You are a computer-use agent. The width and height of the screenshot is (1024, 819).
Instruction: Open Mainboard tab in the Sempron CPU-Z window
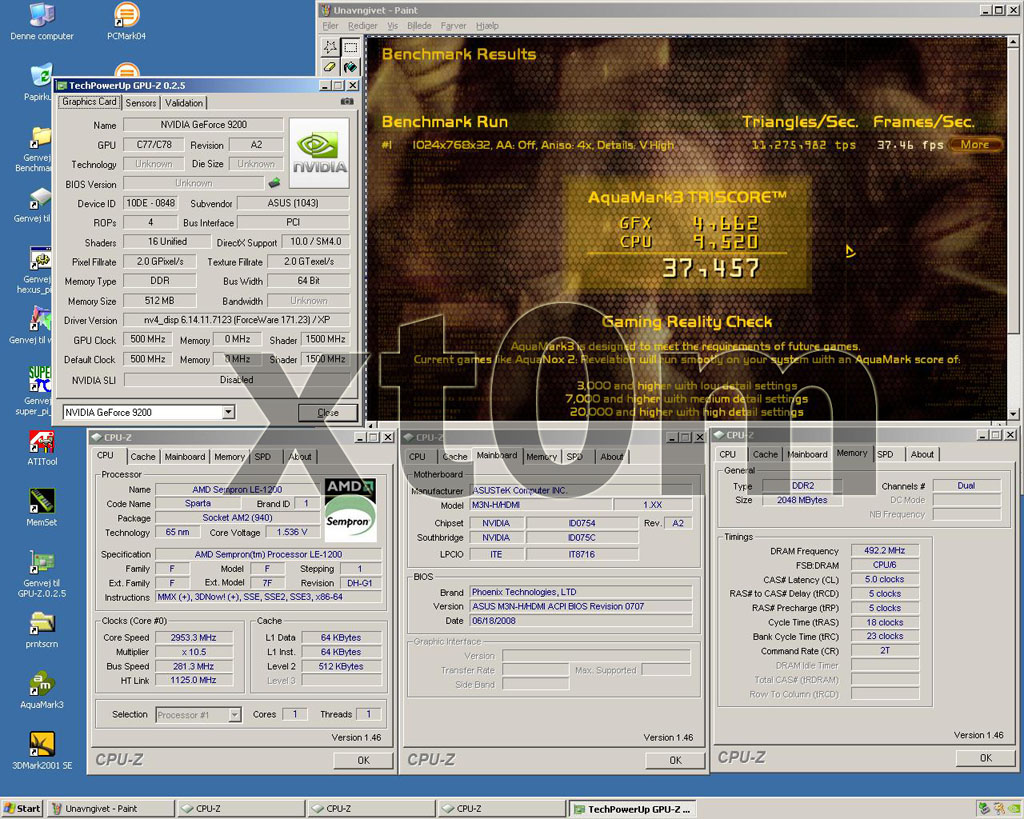[x=185, y=457]
